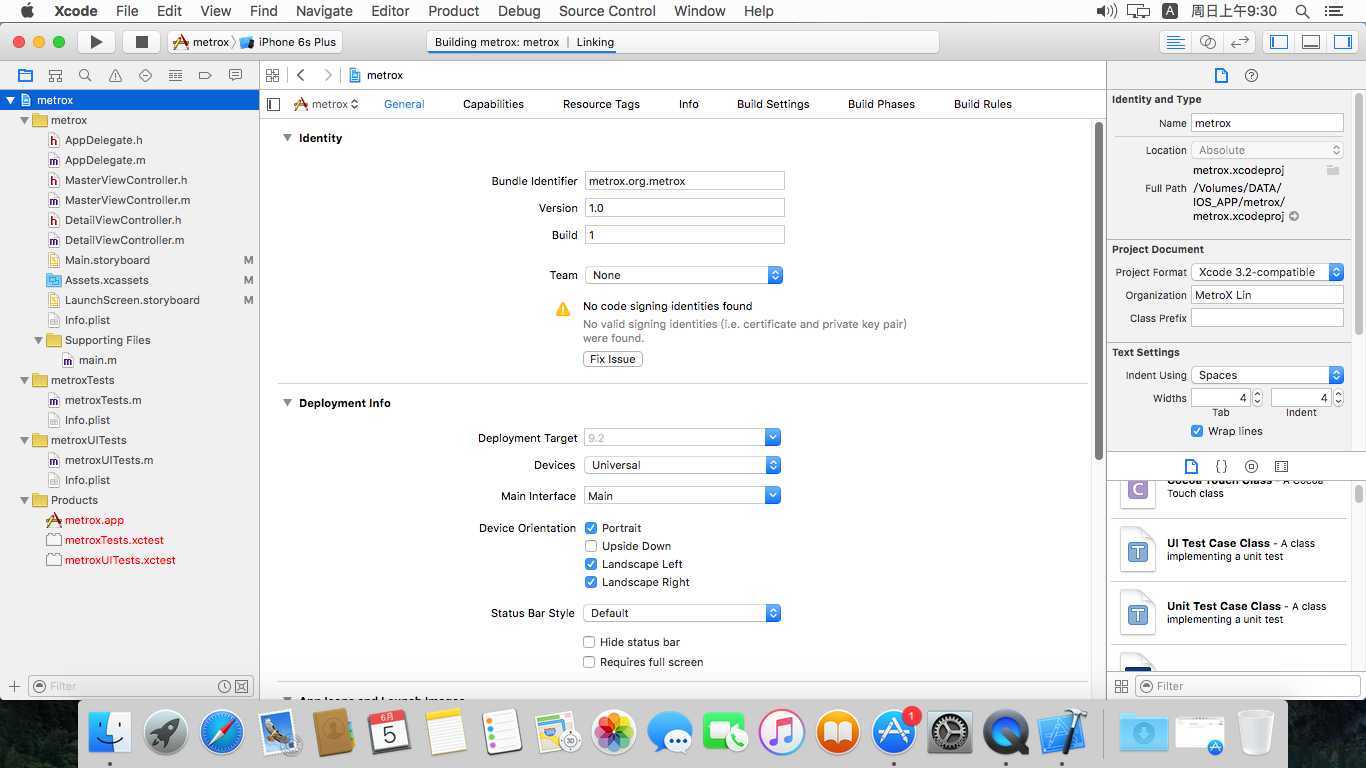The image size is (1366, 768).
Task: Collapse the Identity section triangle
Action: 287,138
